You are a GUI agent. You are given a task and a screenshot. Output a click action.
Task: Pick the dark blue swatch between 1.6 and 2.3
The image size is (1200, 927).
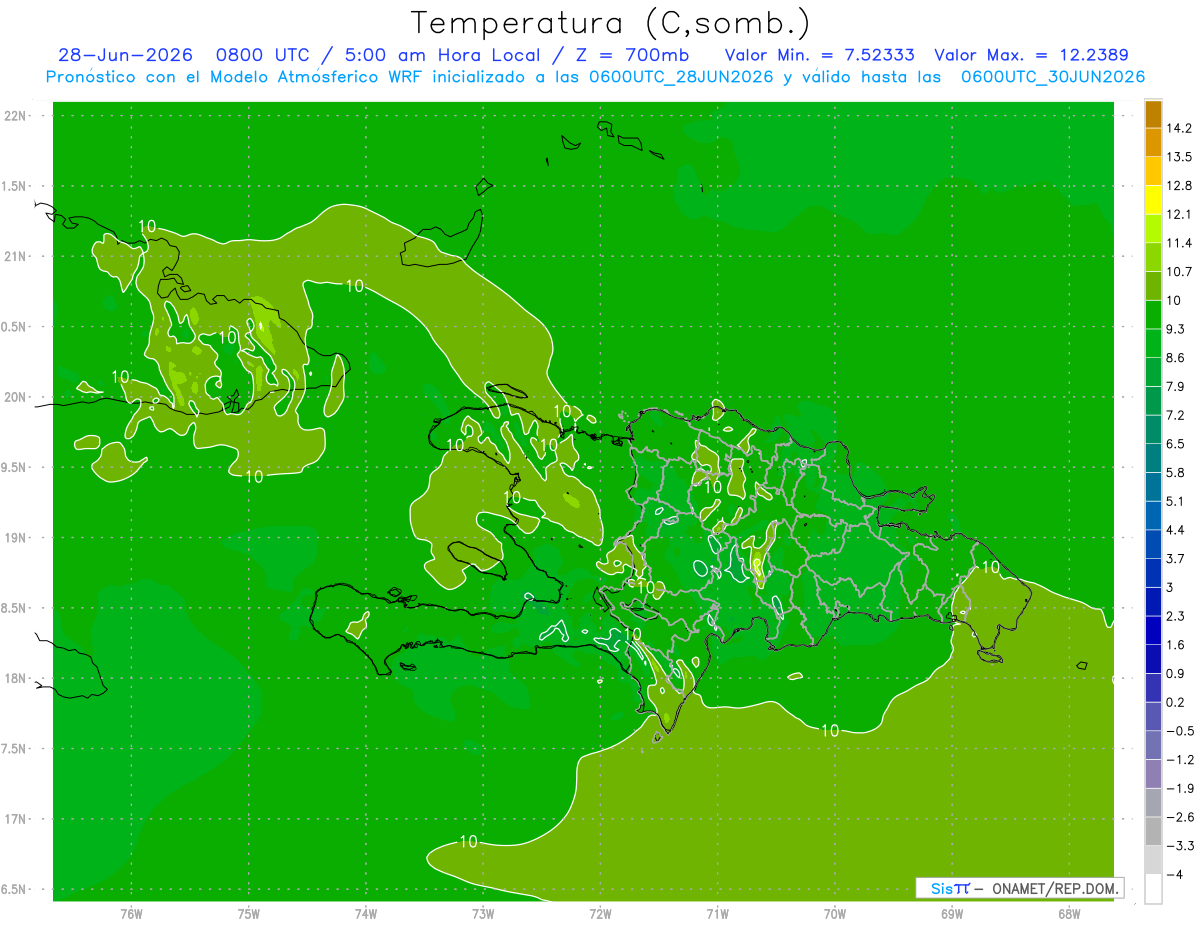pyautogui.click(x=1153, y=630)
